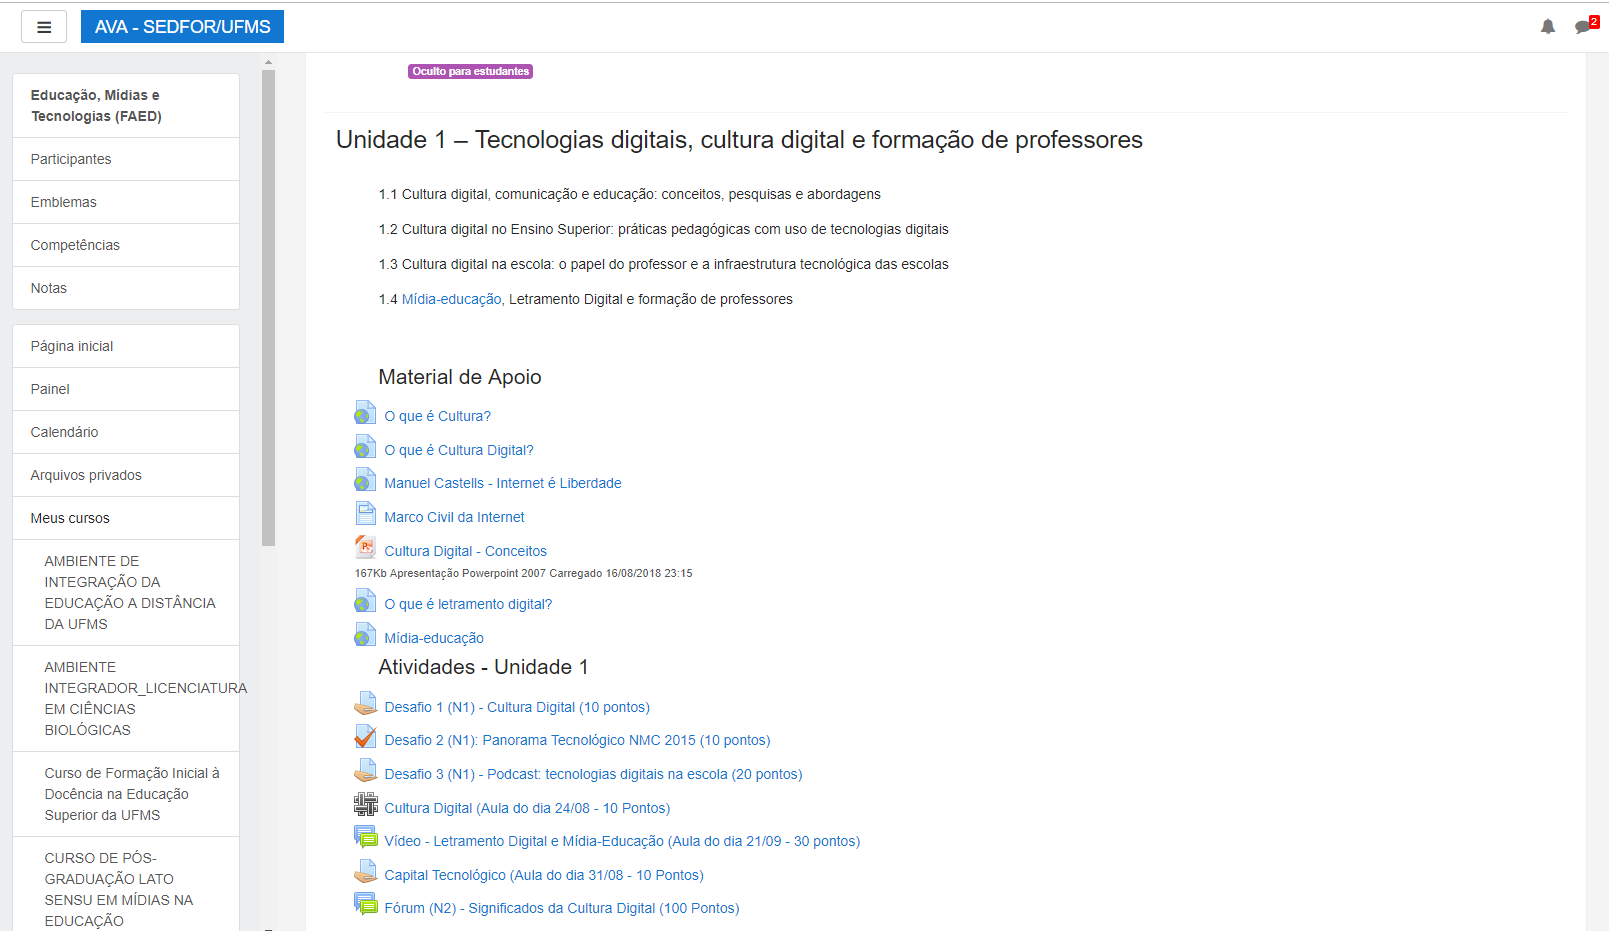Go to Notas in the sidebar
The width and height of the screenshot is (1609, 931).
click(49, 288)
